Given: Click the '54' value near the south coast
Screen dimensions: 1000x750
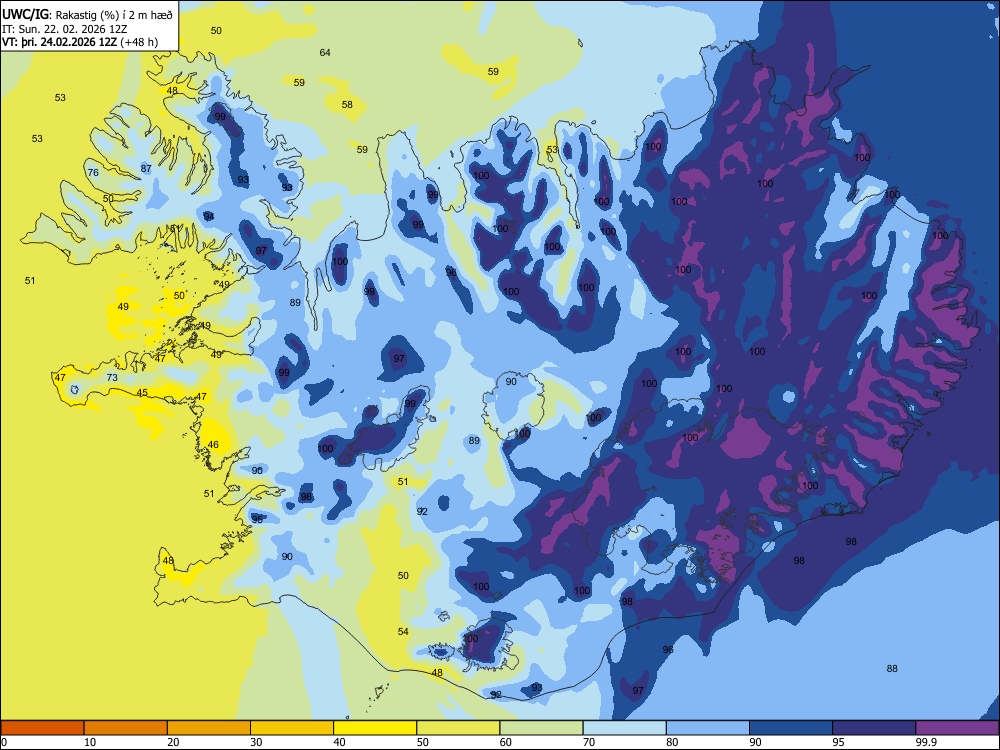Looking at the screenshot, I should tap(403, 631).
